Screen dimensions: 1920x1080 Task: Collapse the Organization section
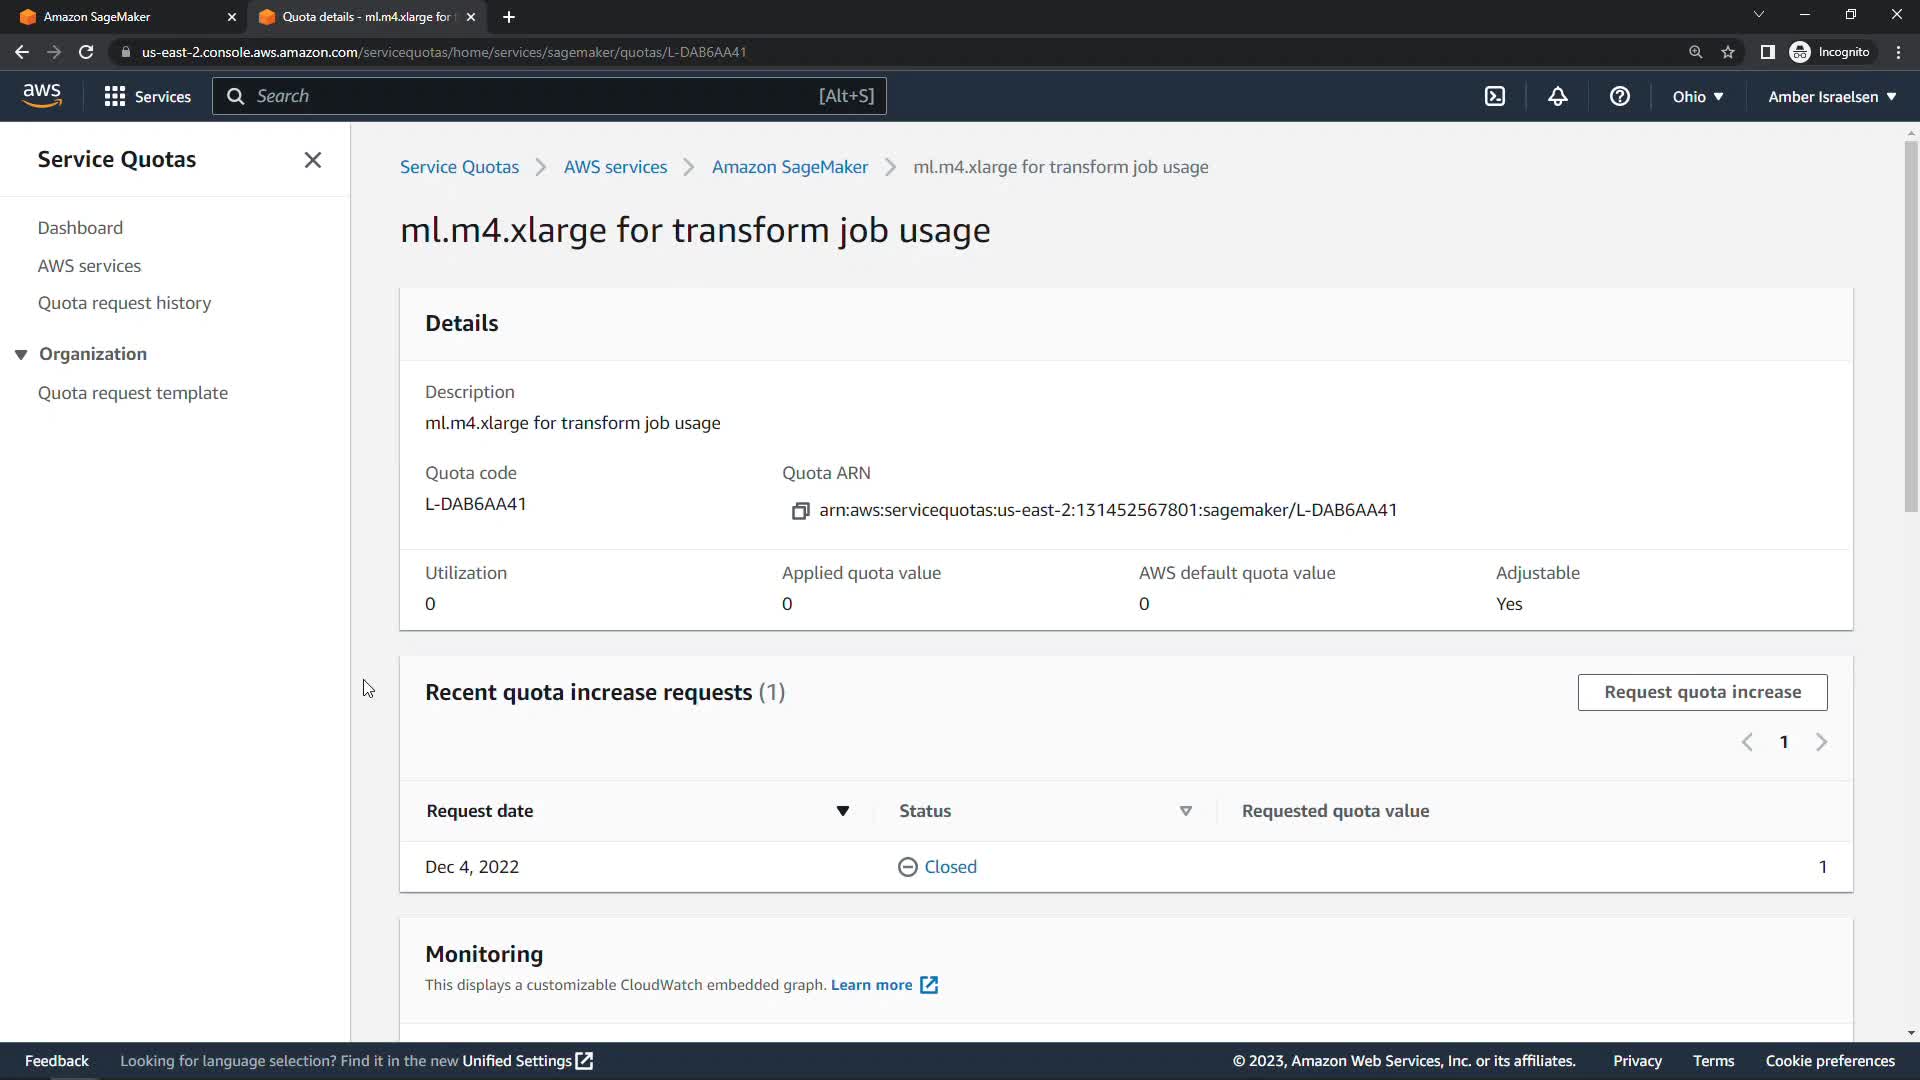(21, 354)
